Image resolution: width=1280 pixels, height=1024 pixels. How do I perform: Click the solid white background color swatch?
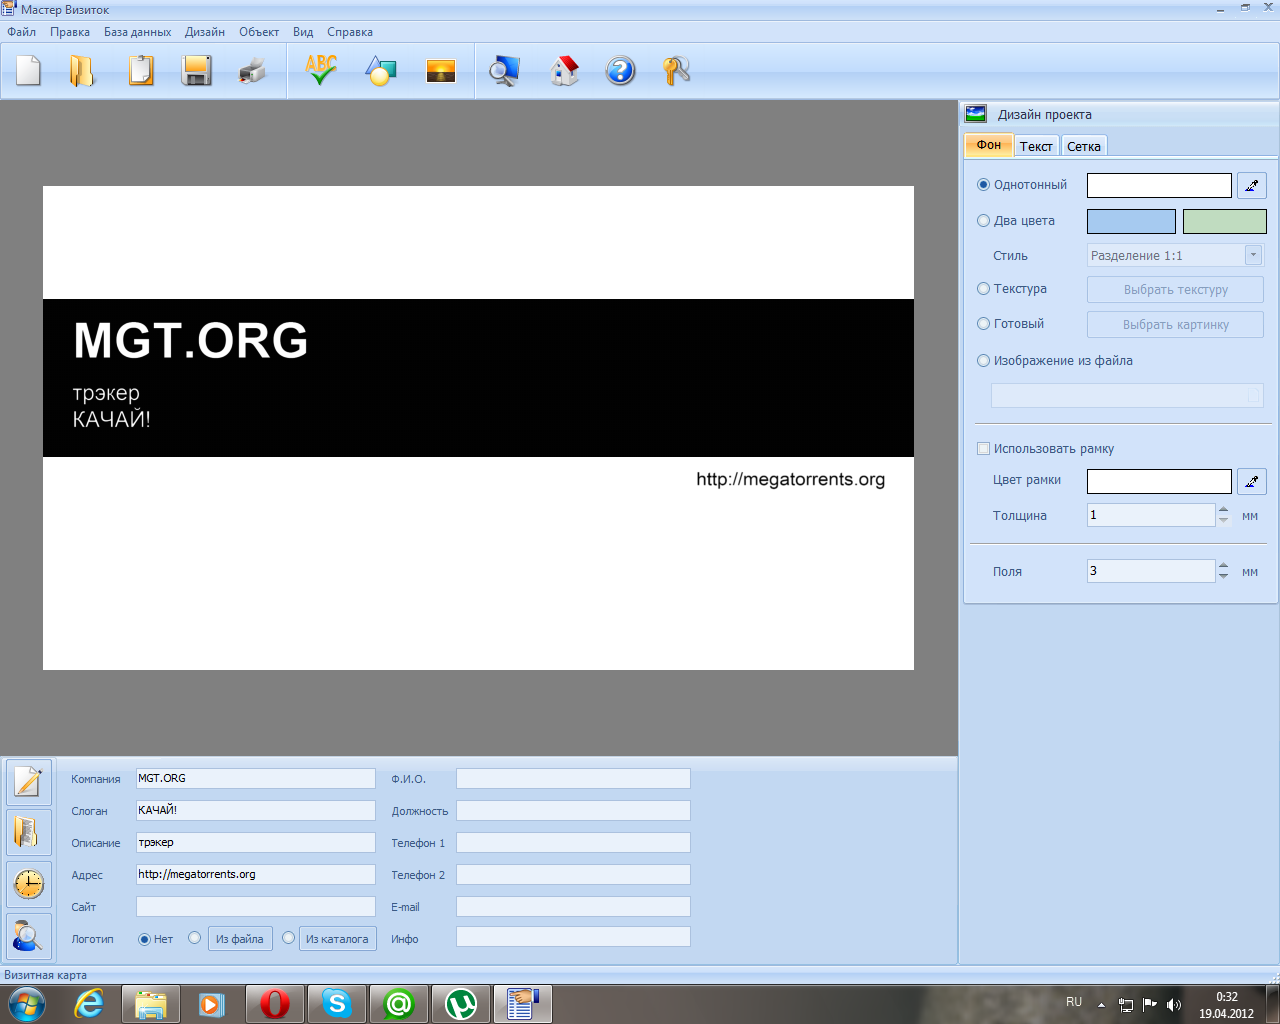[1159, 185]
